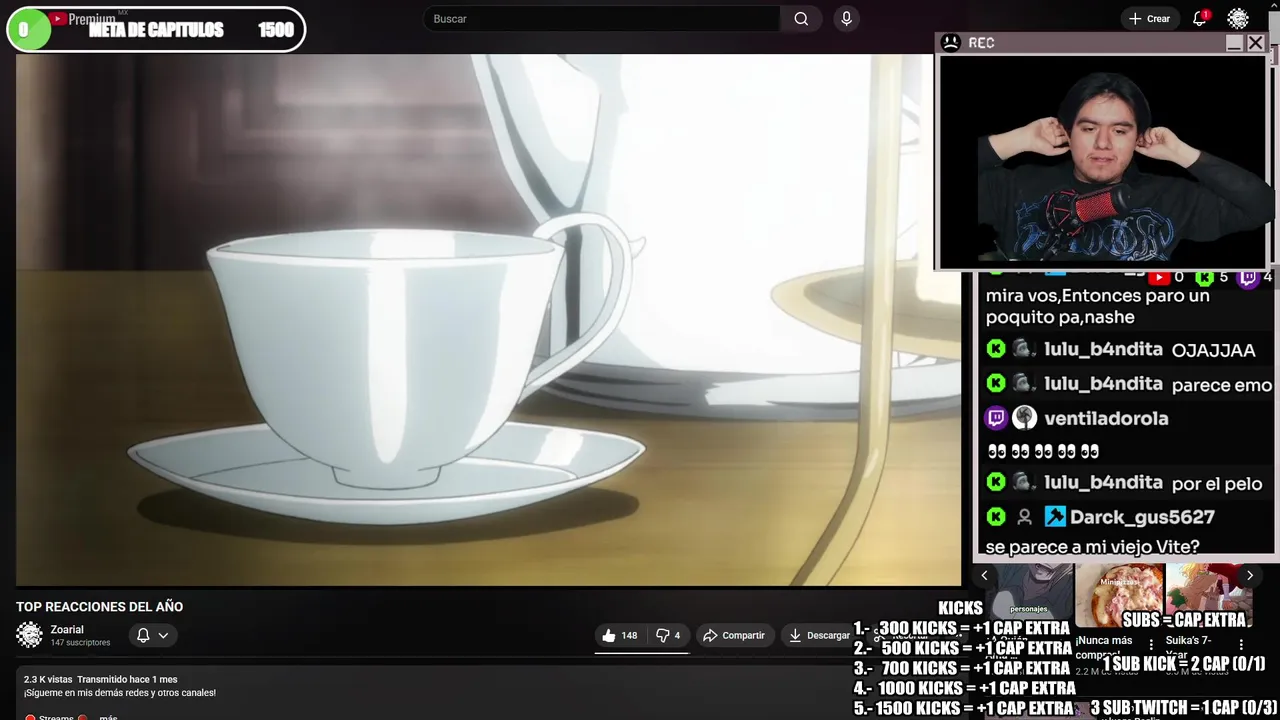
Task: Click the green progress circle in the goal overlay
Action: (x=28, y=30)
